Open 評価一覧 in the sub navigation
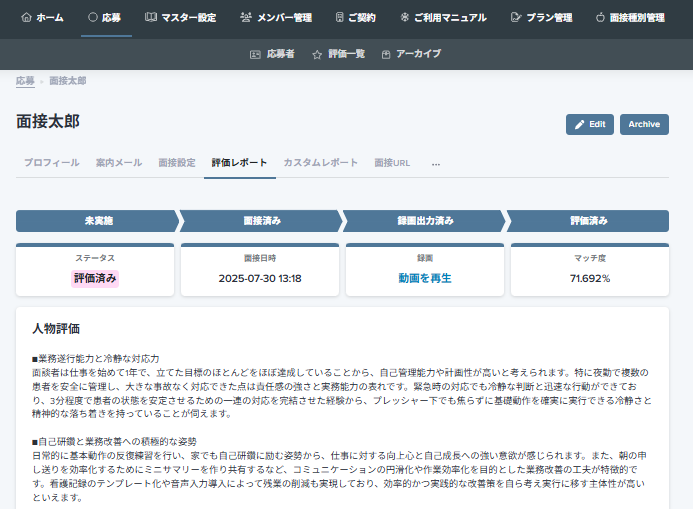The height and width of the screenshot is (509, 693). click(x=339, y=54)
